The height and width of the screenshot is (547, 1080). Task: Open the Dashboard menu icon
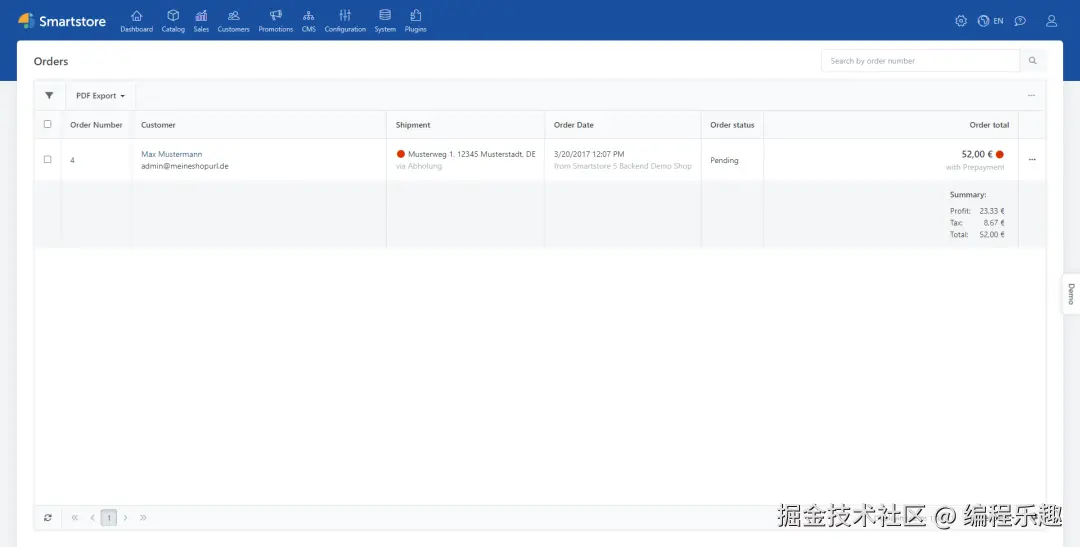tap(136, 21)
